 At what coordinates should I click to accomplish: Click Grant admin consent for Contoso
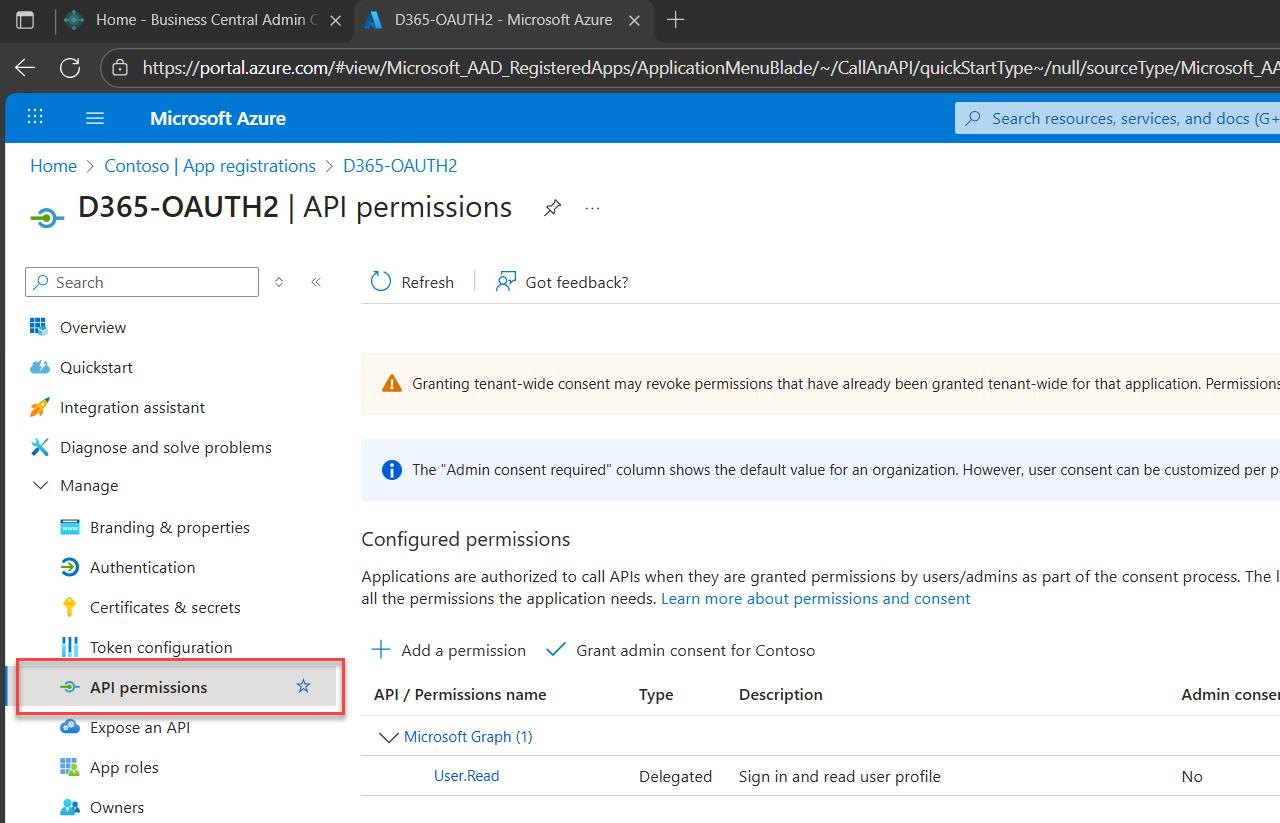pos(696,650)
